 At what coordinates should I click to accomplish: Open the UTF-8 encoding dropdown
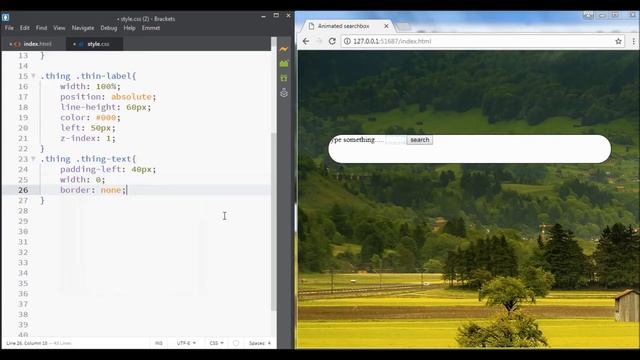pyautogui.click(x=186, y=343)
